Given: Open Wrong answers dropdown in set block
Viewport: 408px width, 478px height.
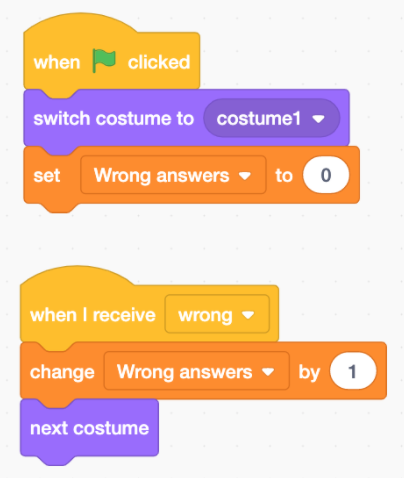Looking at the screenshot, I should coord(173,175).
